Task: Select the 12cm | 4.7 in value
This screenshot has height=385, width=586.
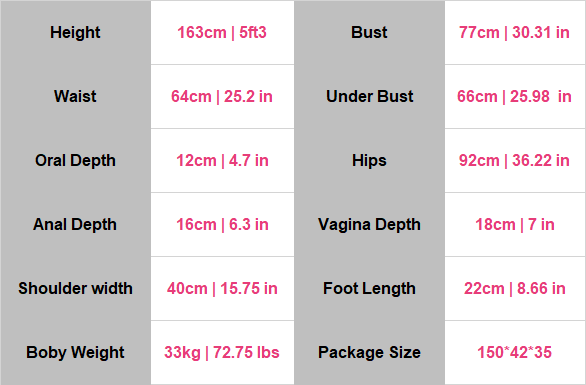Action: pyautogui.click(x=222, y=161)
